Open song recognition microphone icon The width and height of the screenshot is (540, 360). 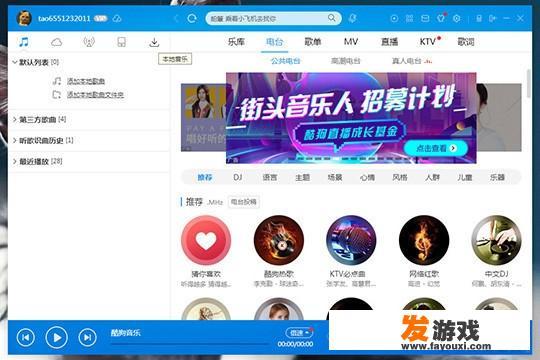click(352, 18)
